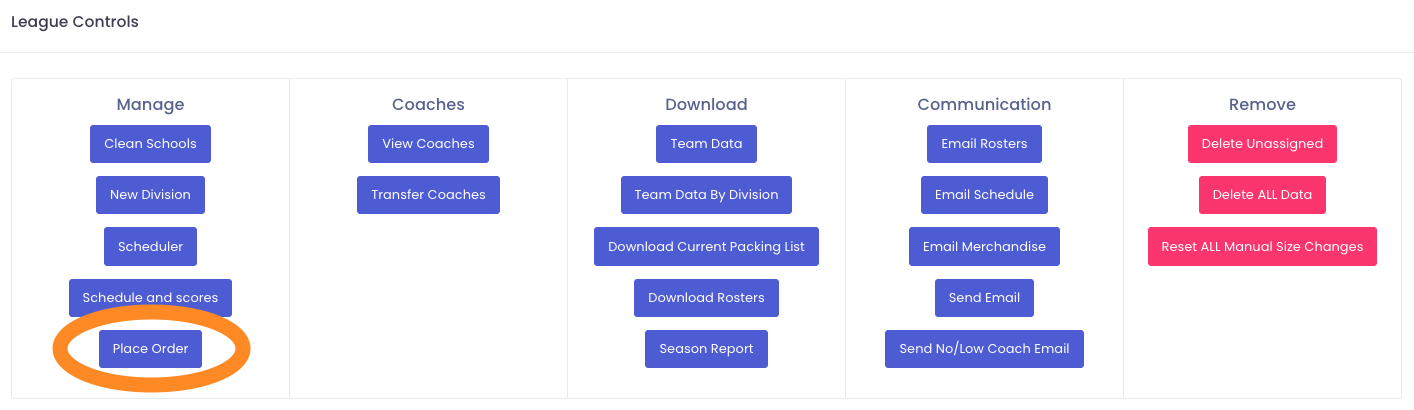The width and height of the screenshot is (1414, 410).
Task: Download Team Data By Division
Action: point(706,194)
